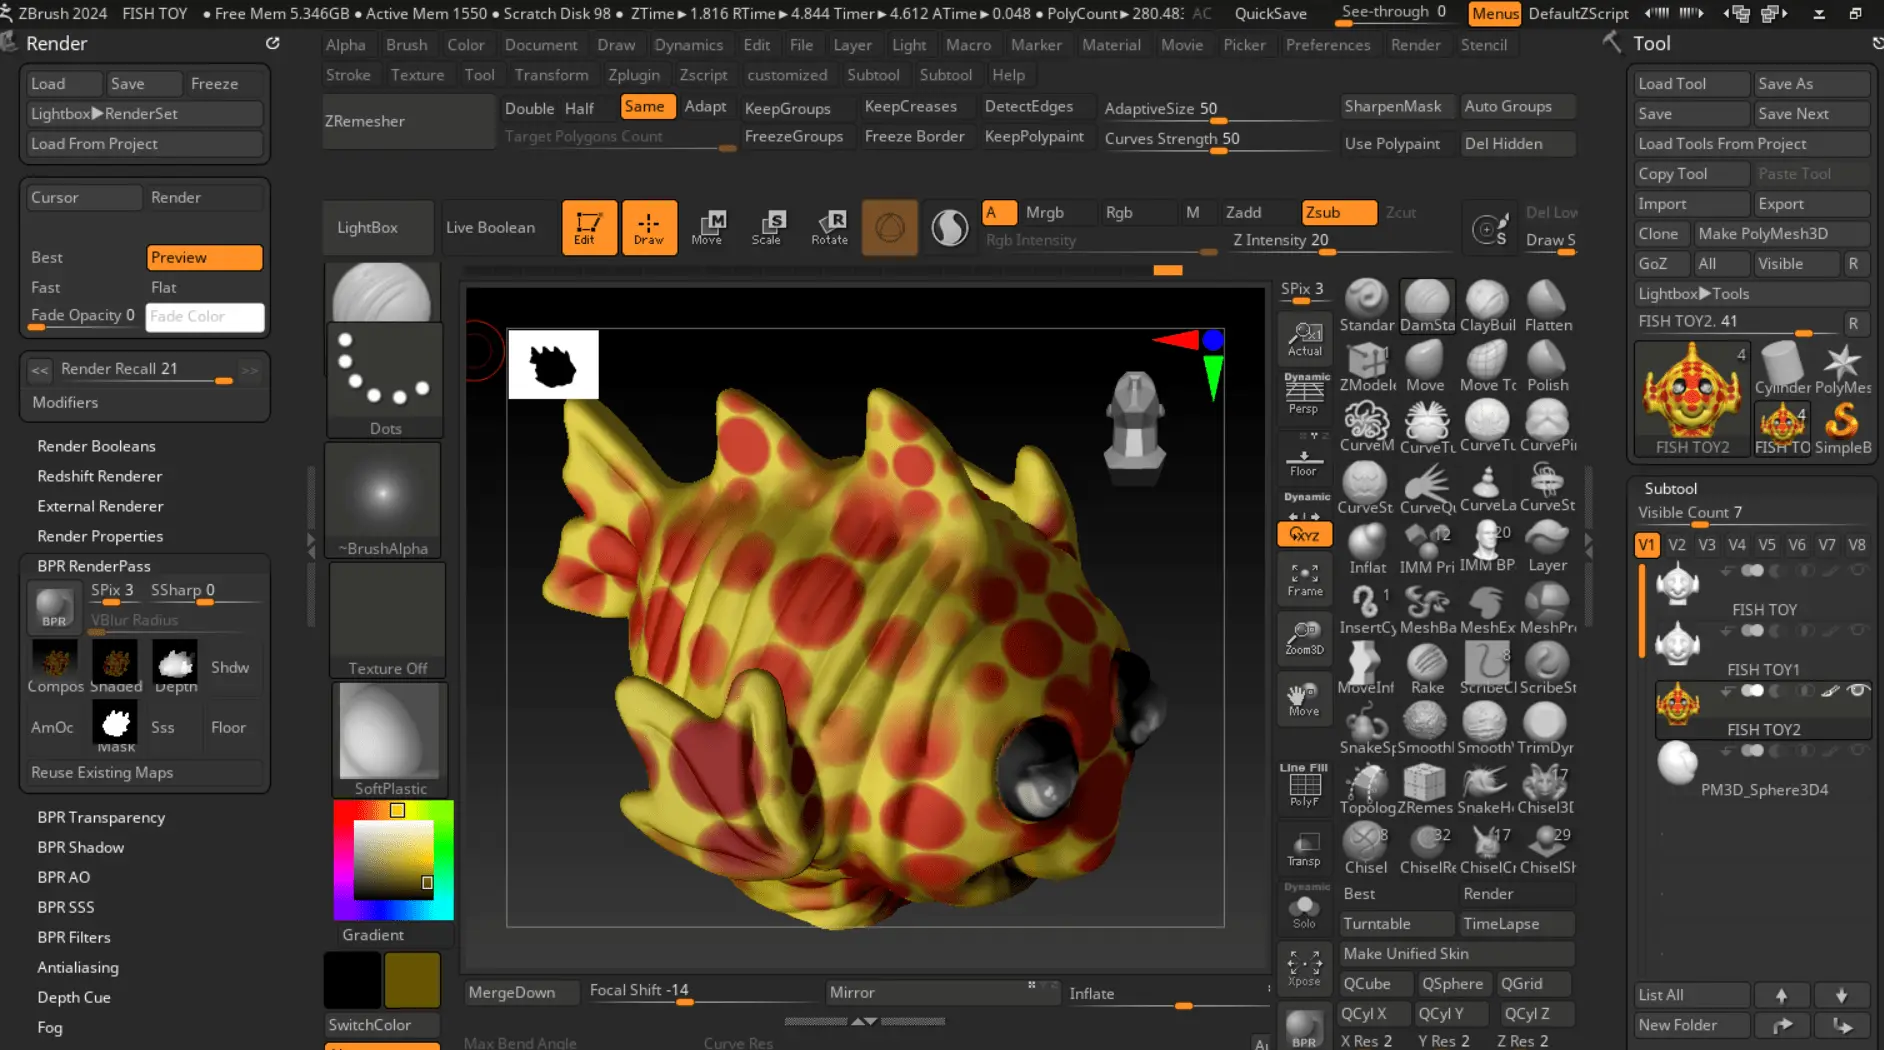Pick the ZModeler brush icon

[x=1366, y=366]
